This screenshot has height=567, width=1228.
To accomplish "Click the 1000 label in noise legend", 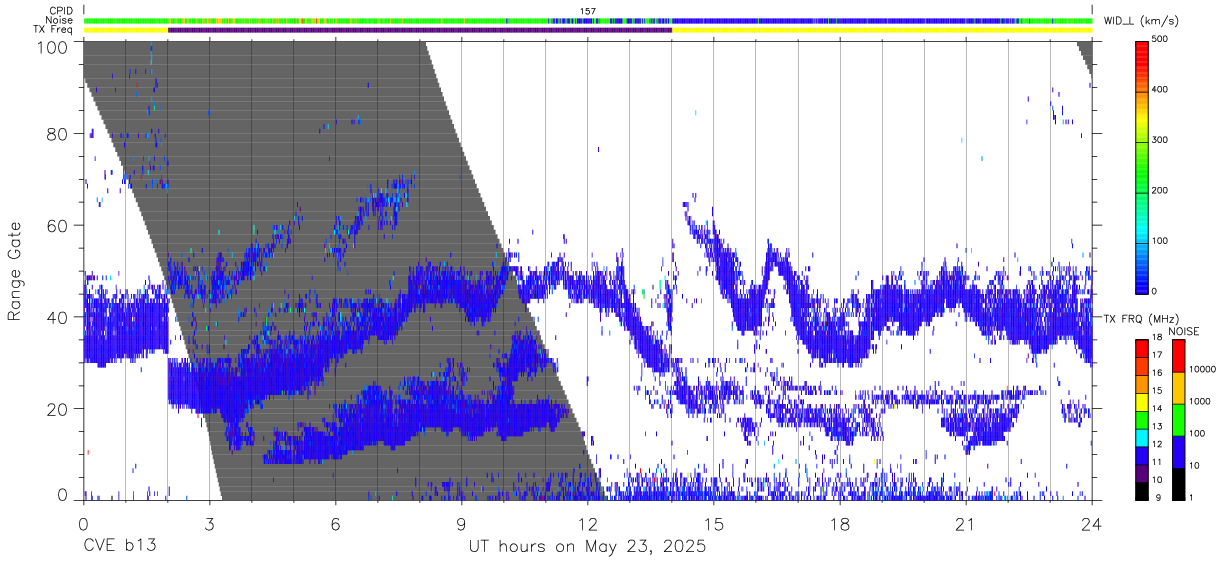I will 1200,401.
